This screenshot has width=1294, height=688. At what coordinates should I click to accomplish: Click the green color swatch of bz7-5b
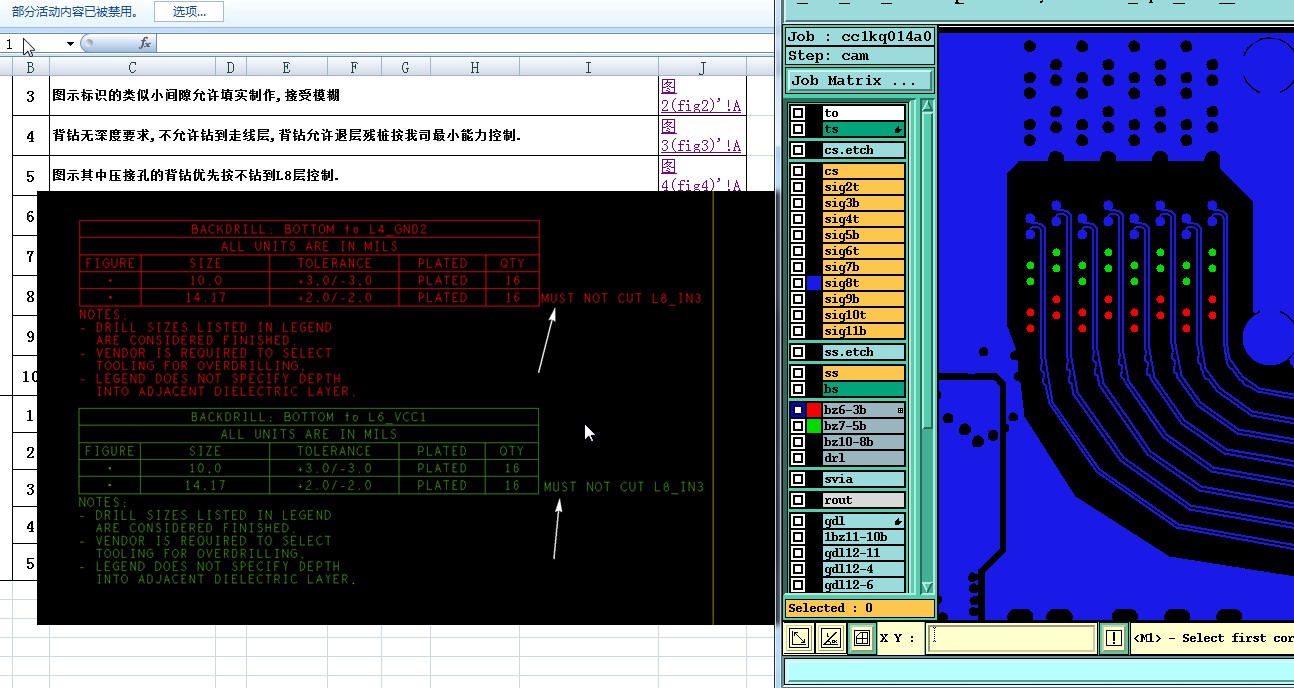coord(814,426)
